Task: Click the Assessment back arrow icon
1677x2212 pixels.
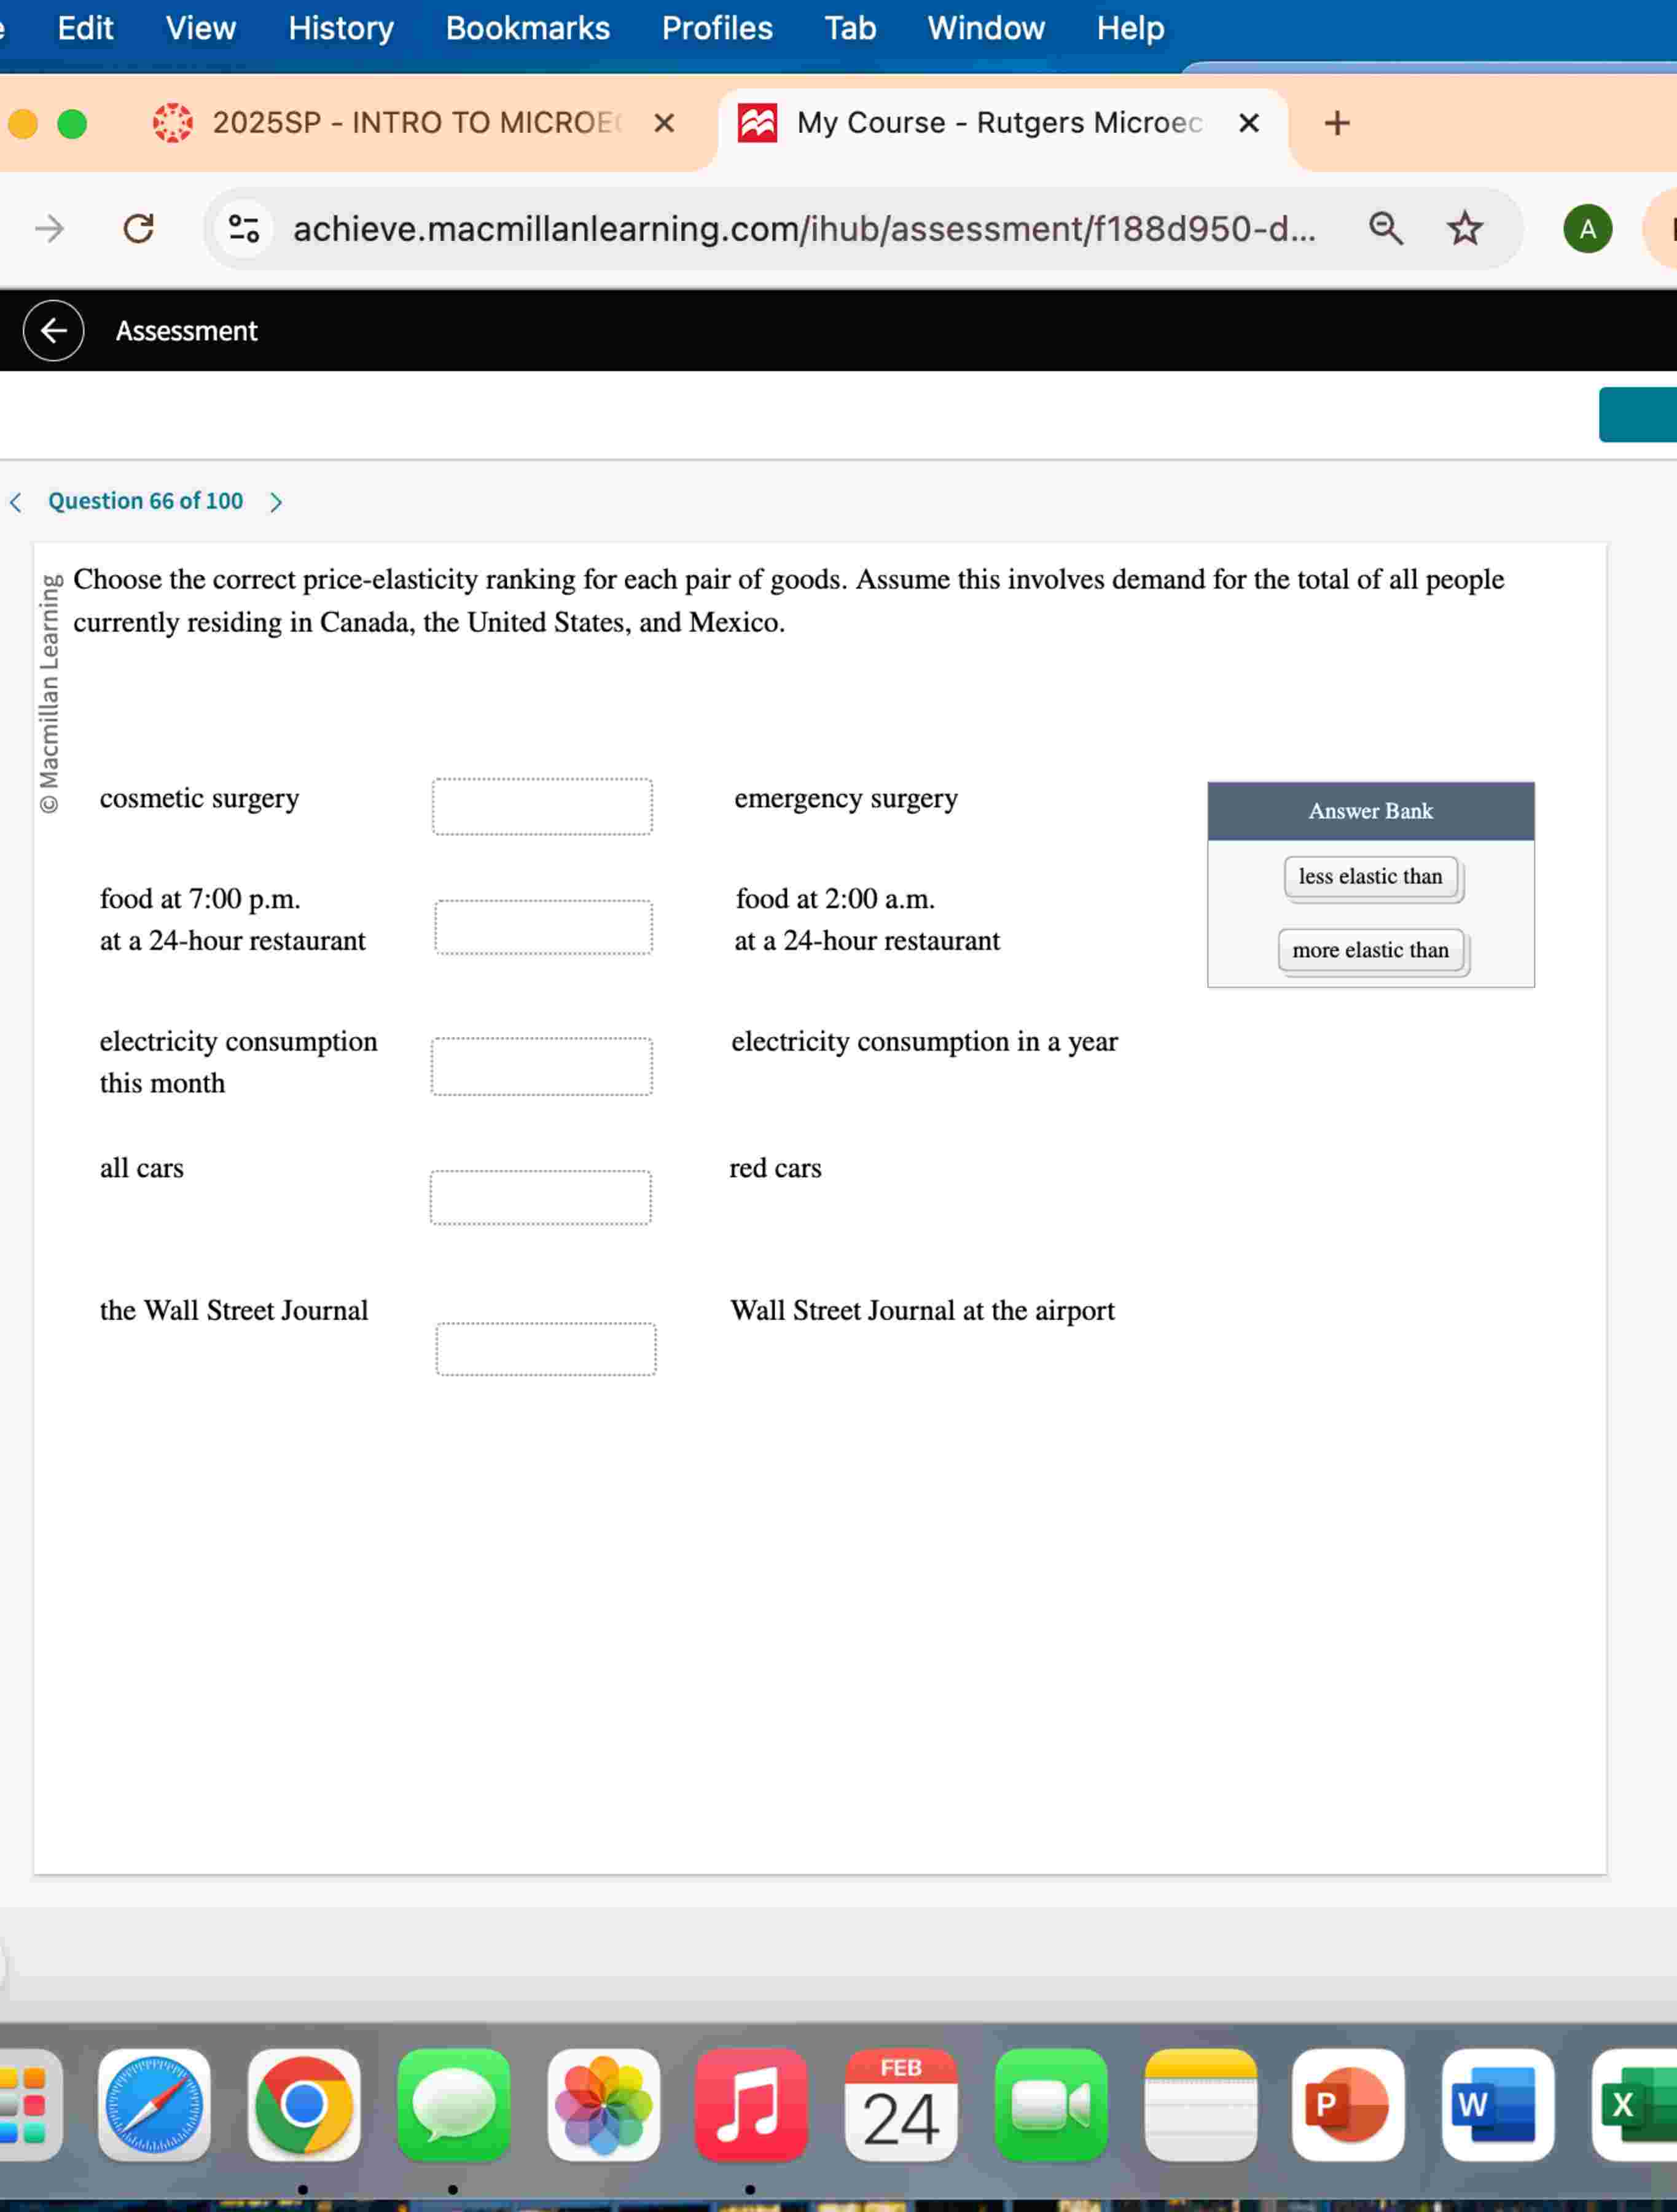Action: click(54, 331)
